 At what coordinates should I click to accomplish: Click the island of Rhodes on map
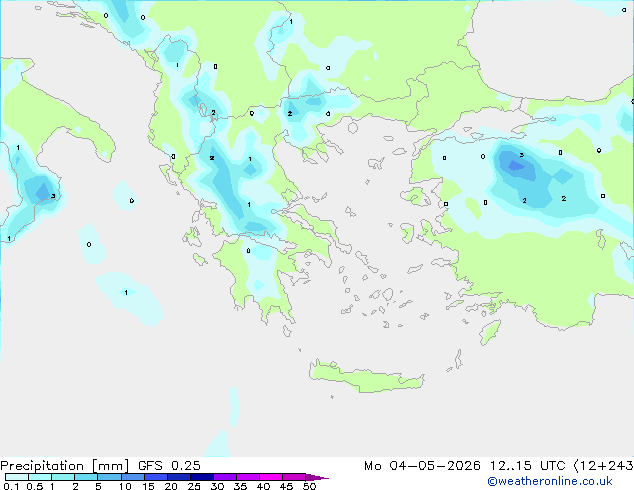490,332
